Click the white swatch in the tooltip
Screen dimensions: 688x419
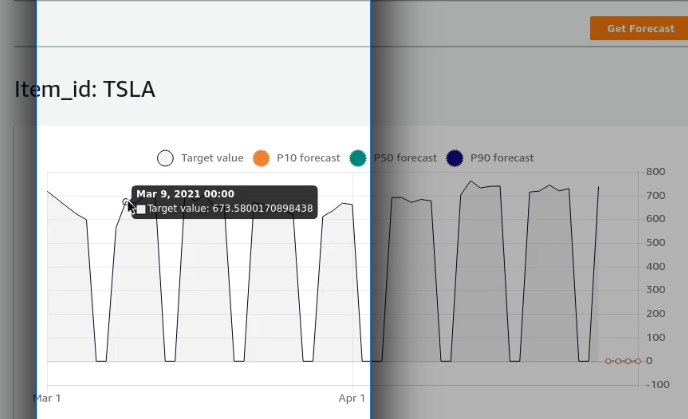(141, 210)
